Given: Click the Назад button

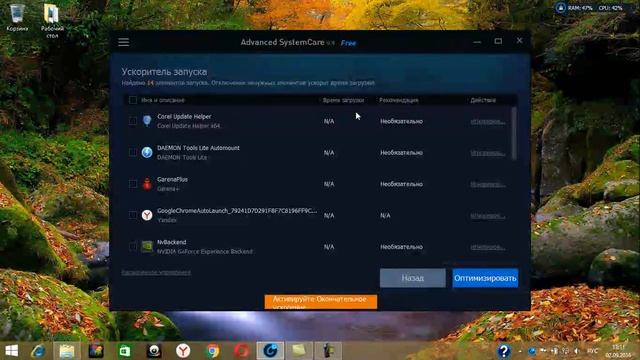Looking at the screenshot, I should coord(413,278).
